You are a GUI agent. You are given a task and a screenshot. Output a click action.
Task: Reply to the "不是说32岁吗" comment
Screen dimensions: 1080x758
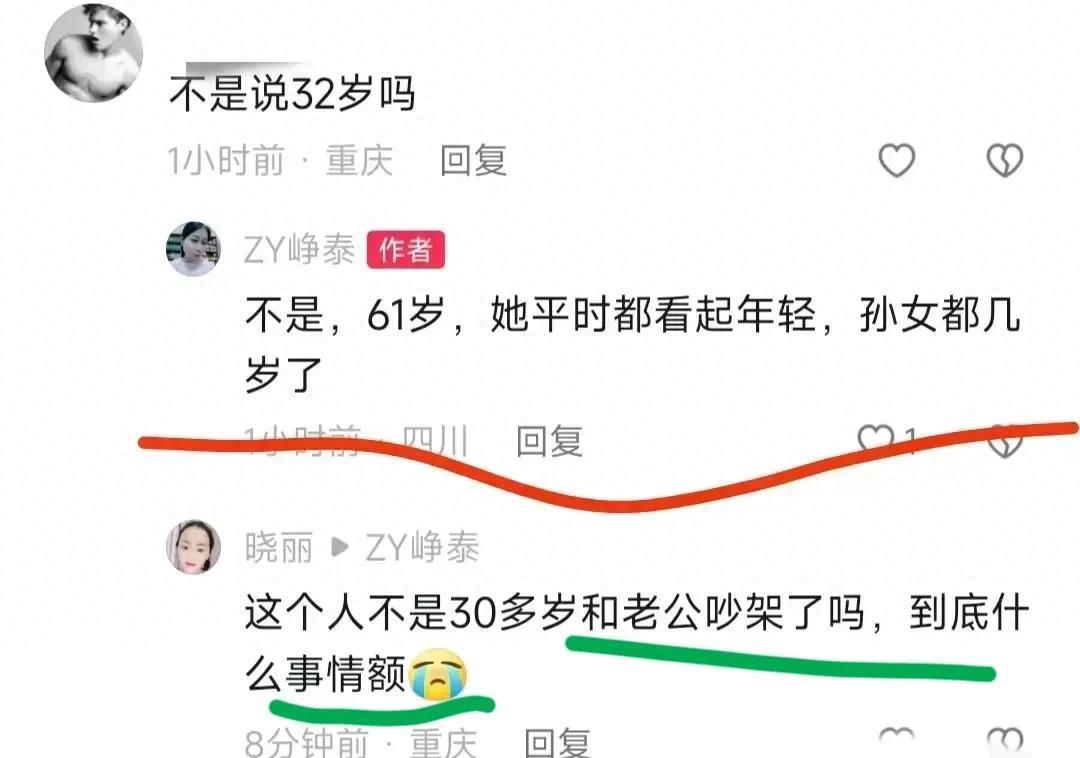473,160
